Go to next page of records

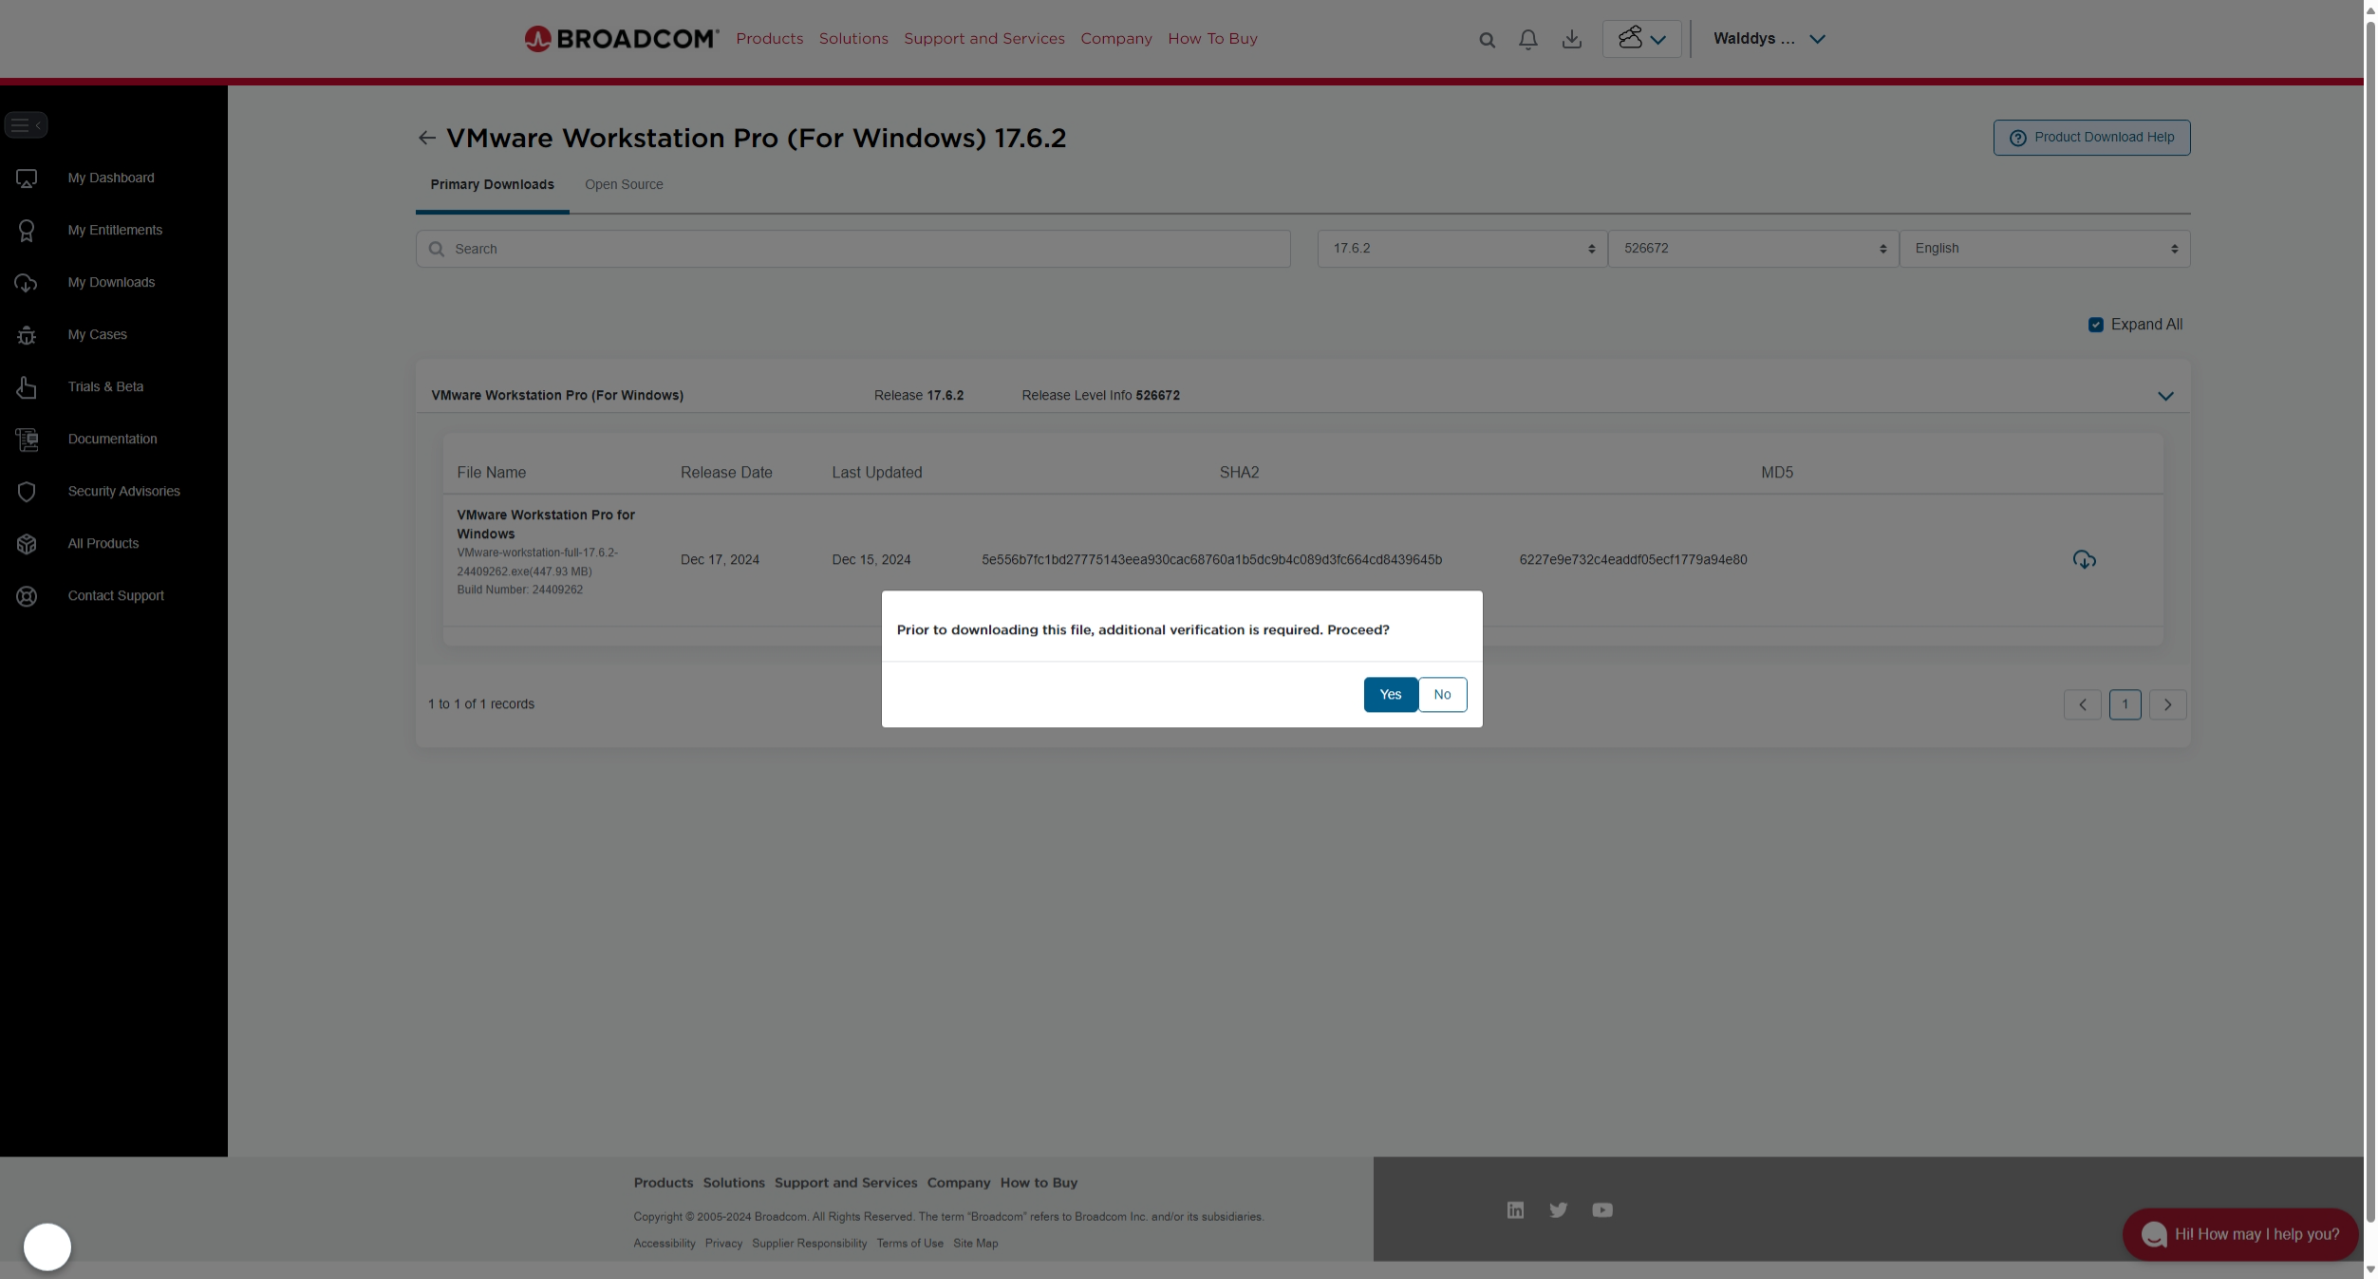tap(2167, 705)
